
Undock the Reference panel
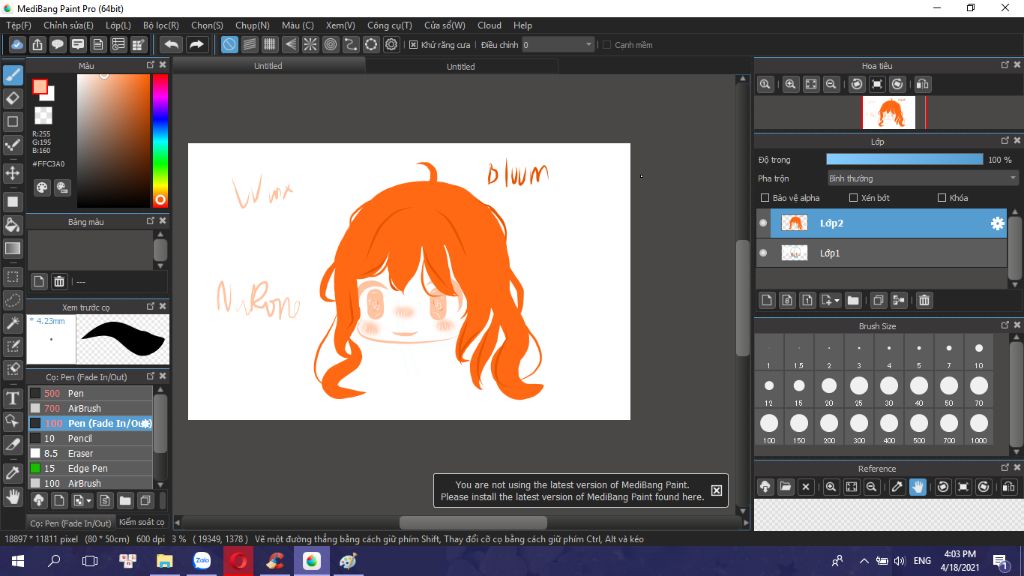[x=1004, y=468]
